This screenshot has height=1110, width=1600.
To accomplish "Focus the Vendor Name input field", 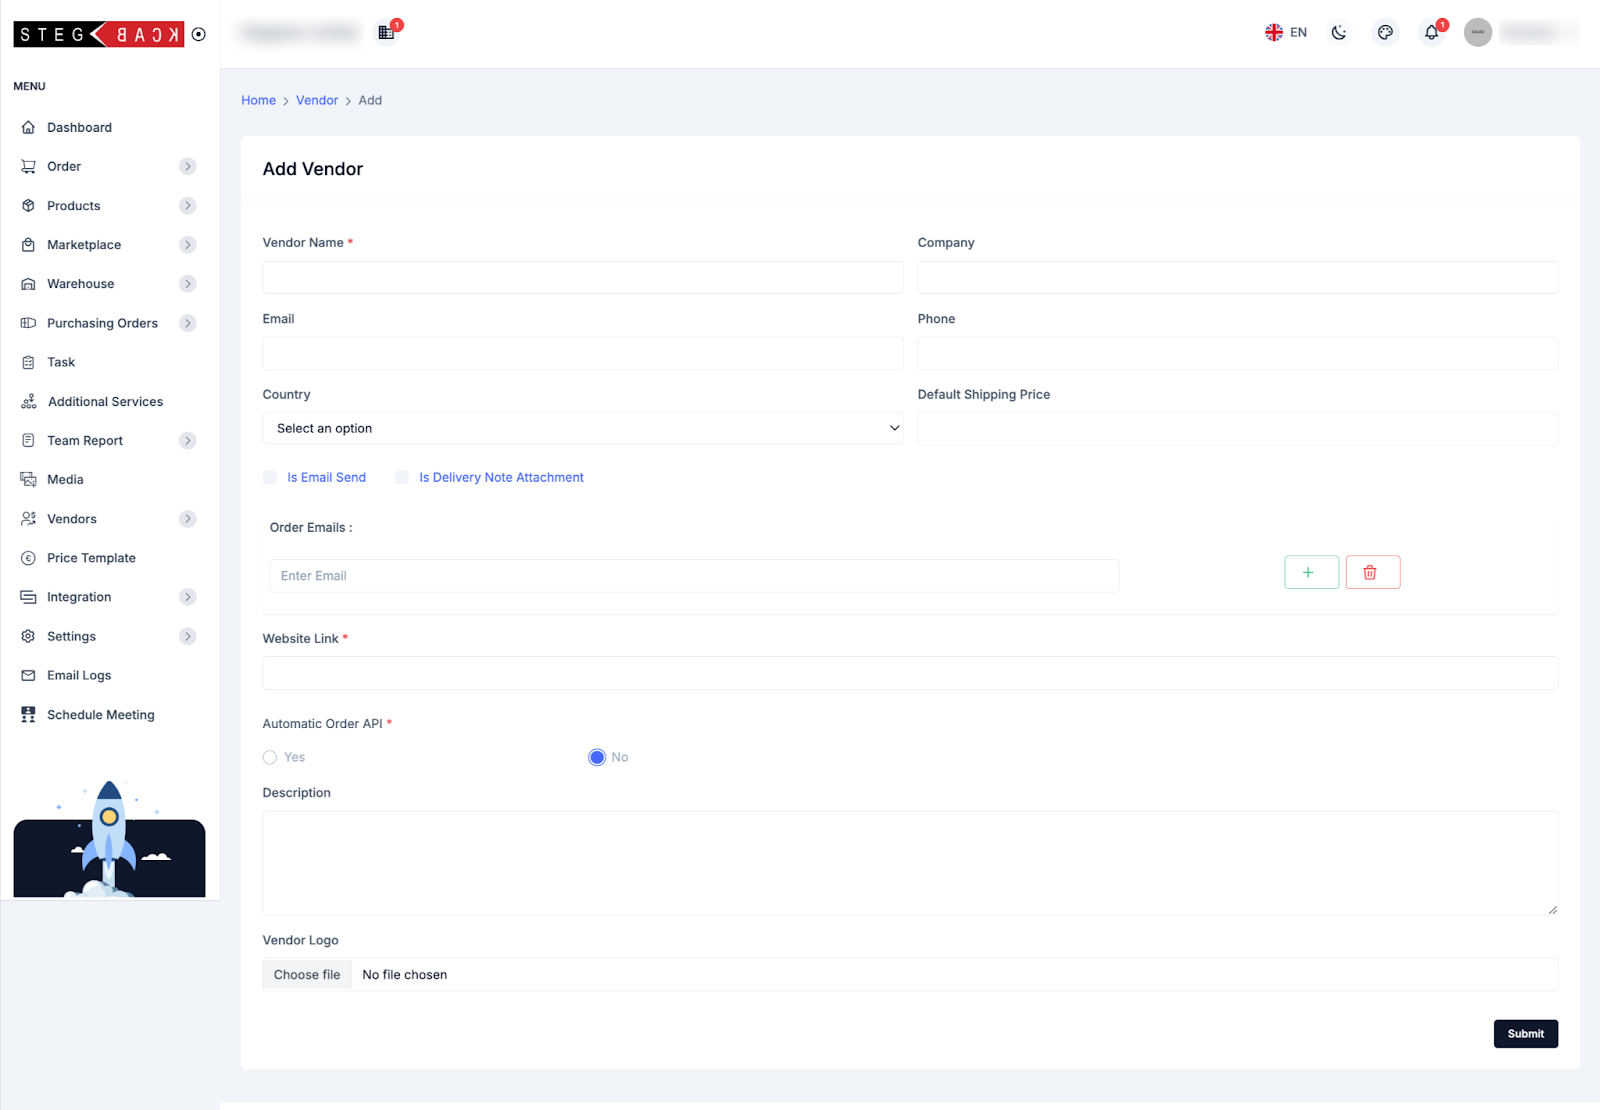I will point(582,277).
